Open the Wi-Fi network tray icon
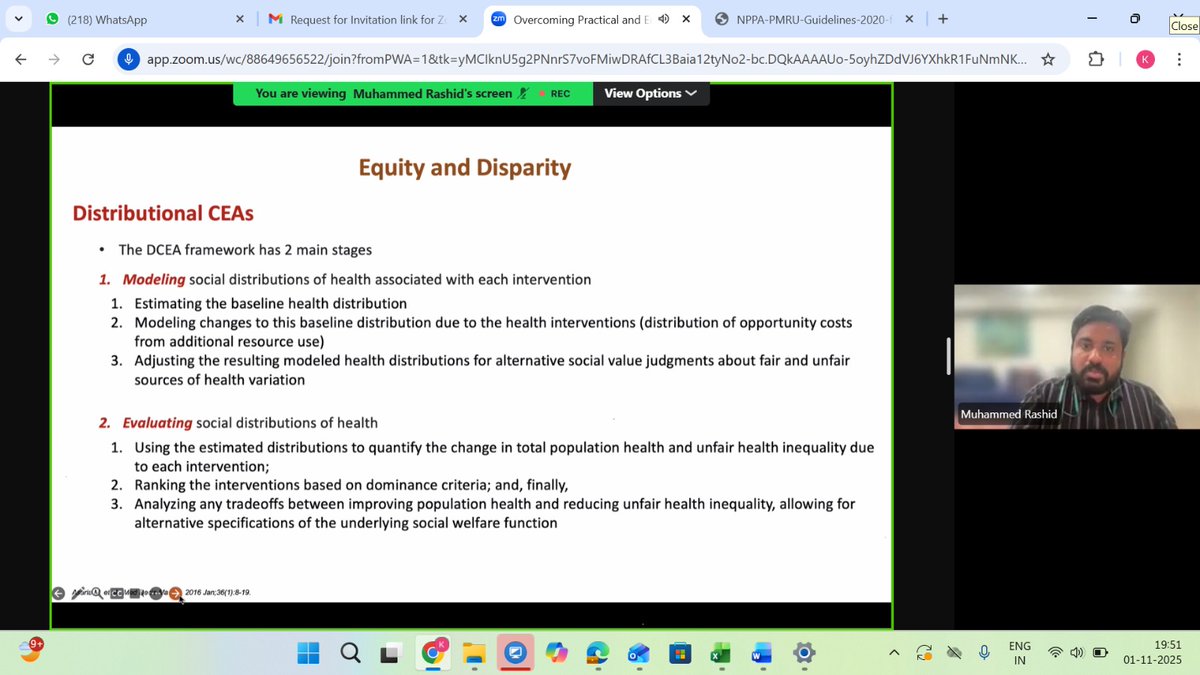Image resolution: width=1200 pixels, height=675 pixels. (x=1055, y=653)
